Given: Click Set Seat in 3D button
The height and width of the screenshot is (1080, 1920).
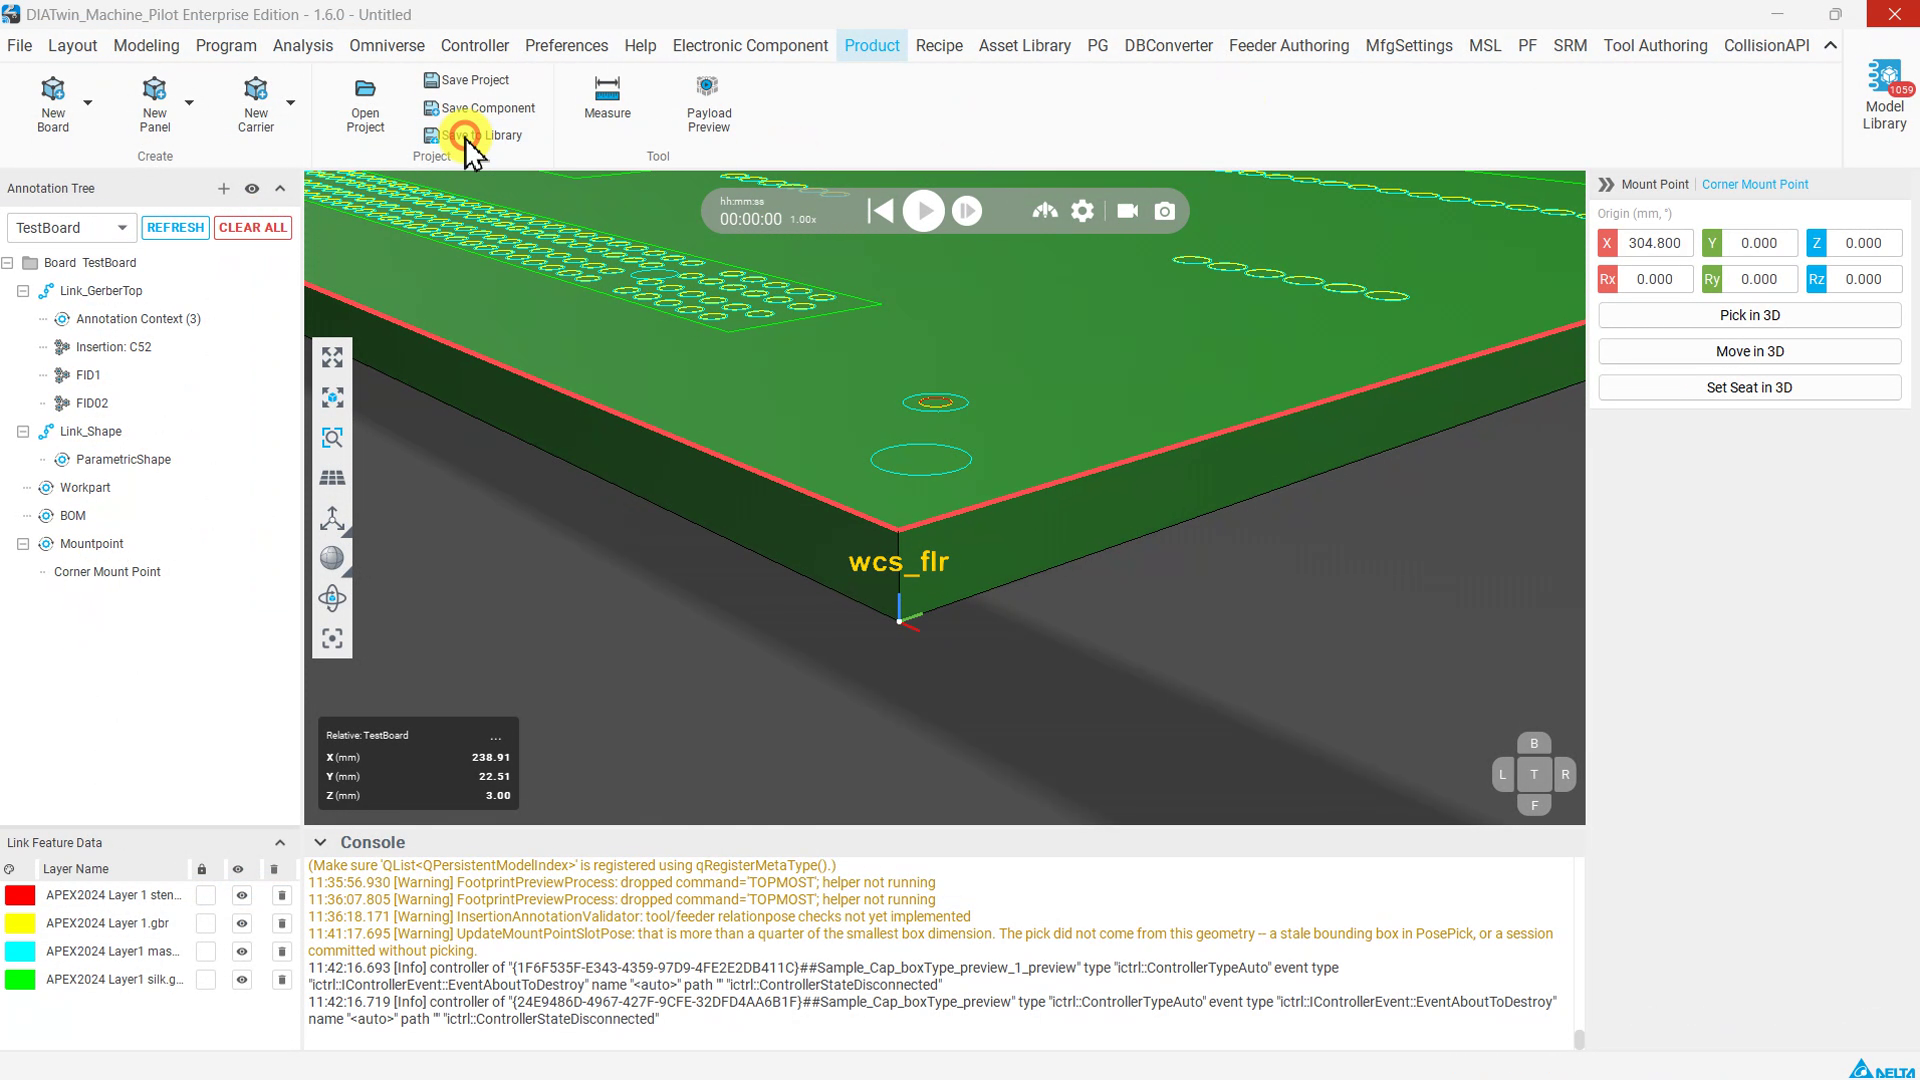Looking at the screenshot, I should (x=1749, y=387).
